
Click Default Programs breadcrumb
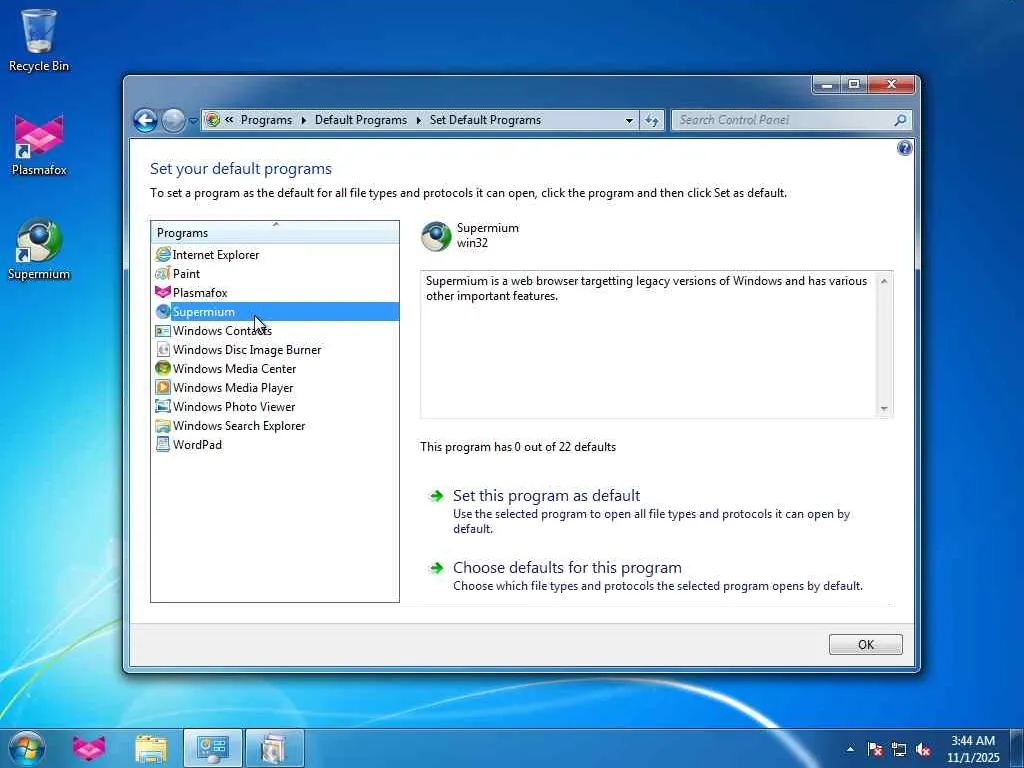click(360, 120)
